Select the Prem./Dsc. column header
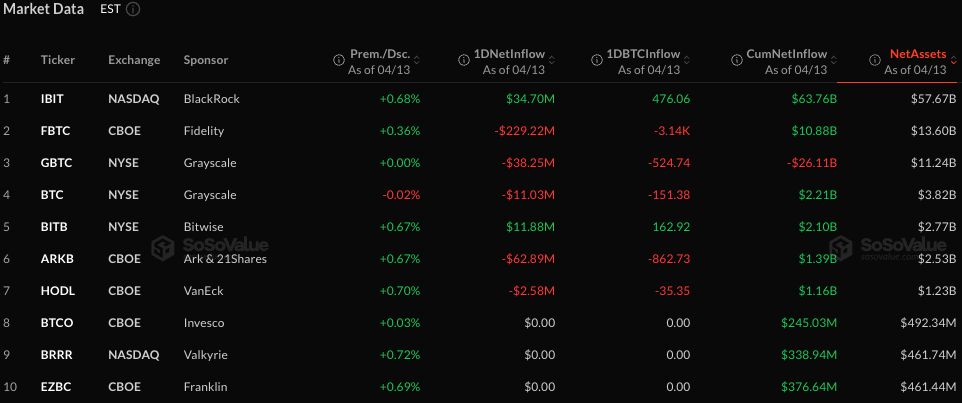Viewport: 962px width, 403px height. click(380, 54)
